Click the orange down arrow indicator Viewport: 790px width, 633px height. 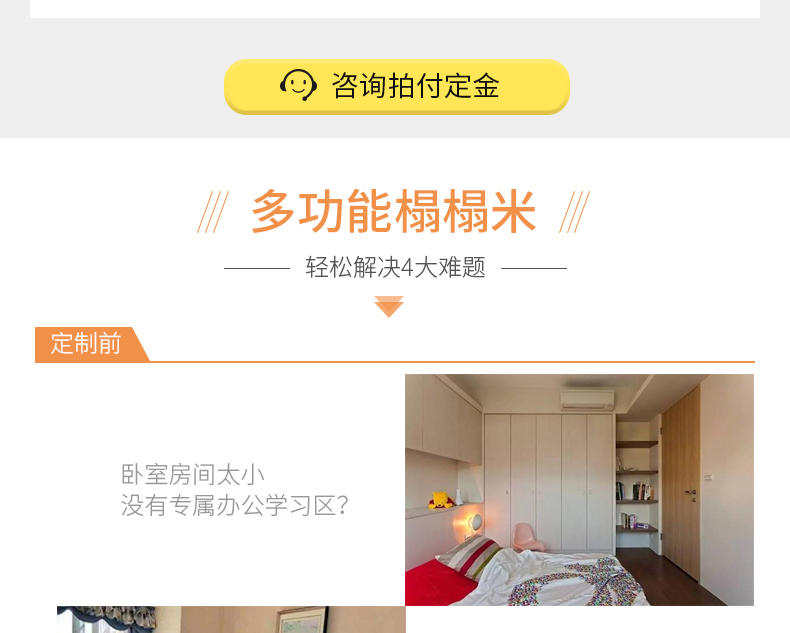[x=388, y=306]
